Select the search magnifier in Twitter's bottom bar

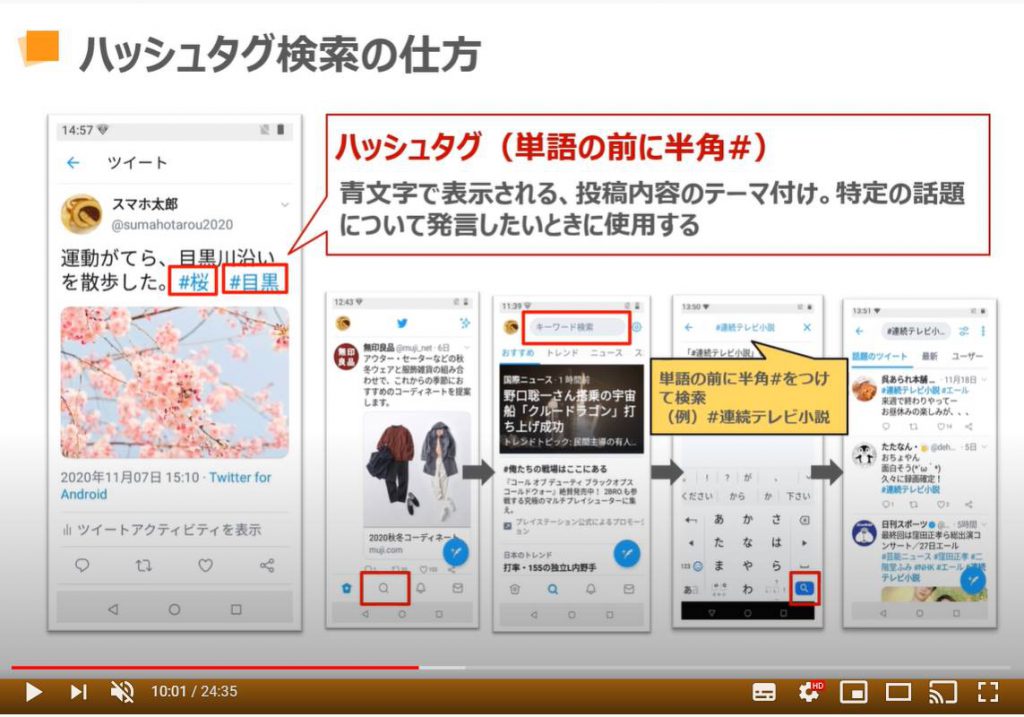tap(385, 587)
